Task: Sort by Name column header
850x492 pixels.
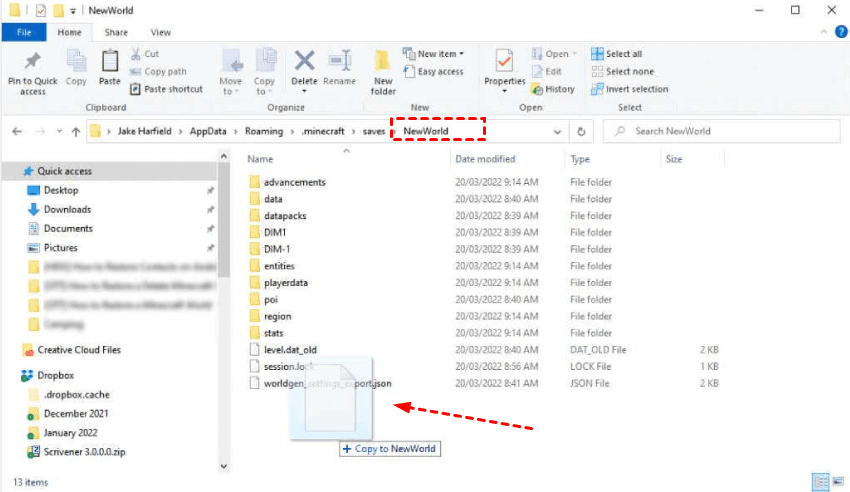Action: click(x=260, y=159)
